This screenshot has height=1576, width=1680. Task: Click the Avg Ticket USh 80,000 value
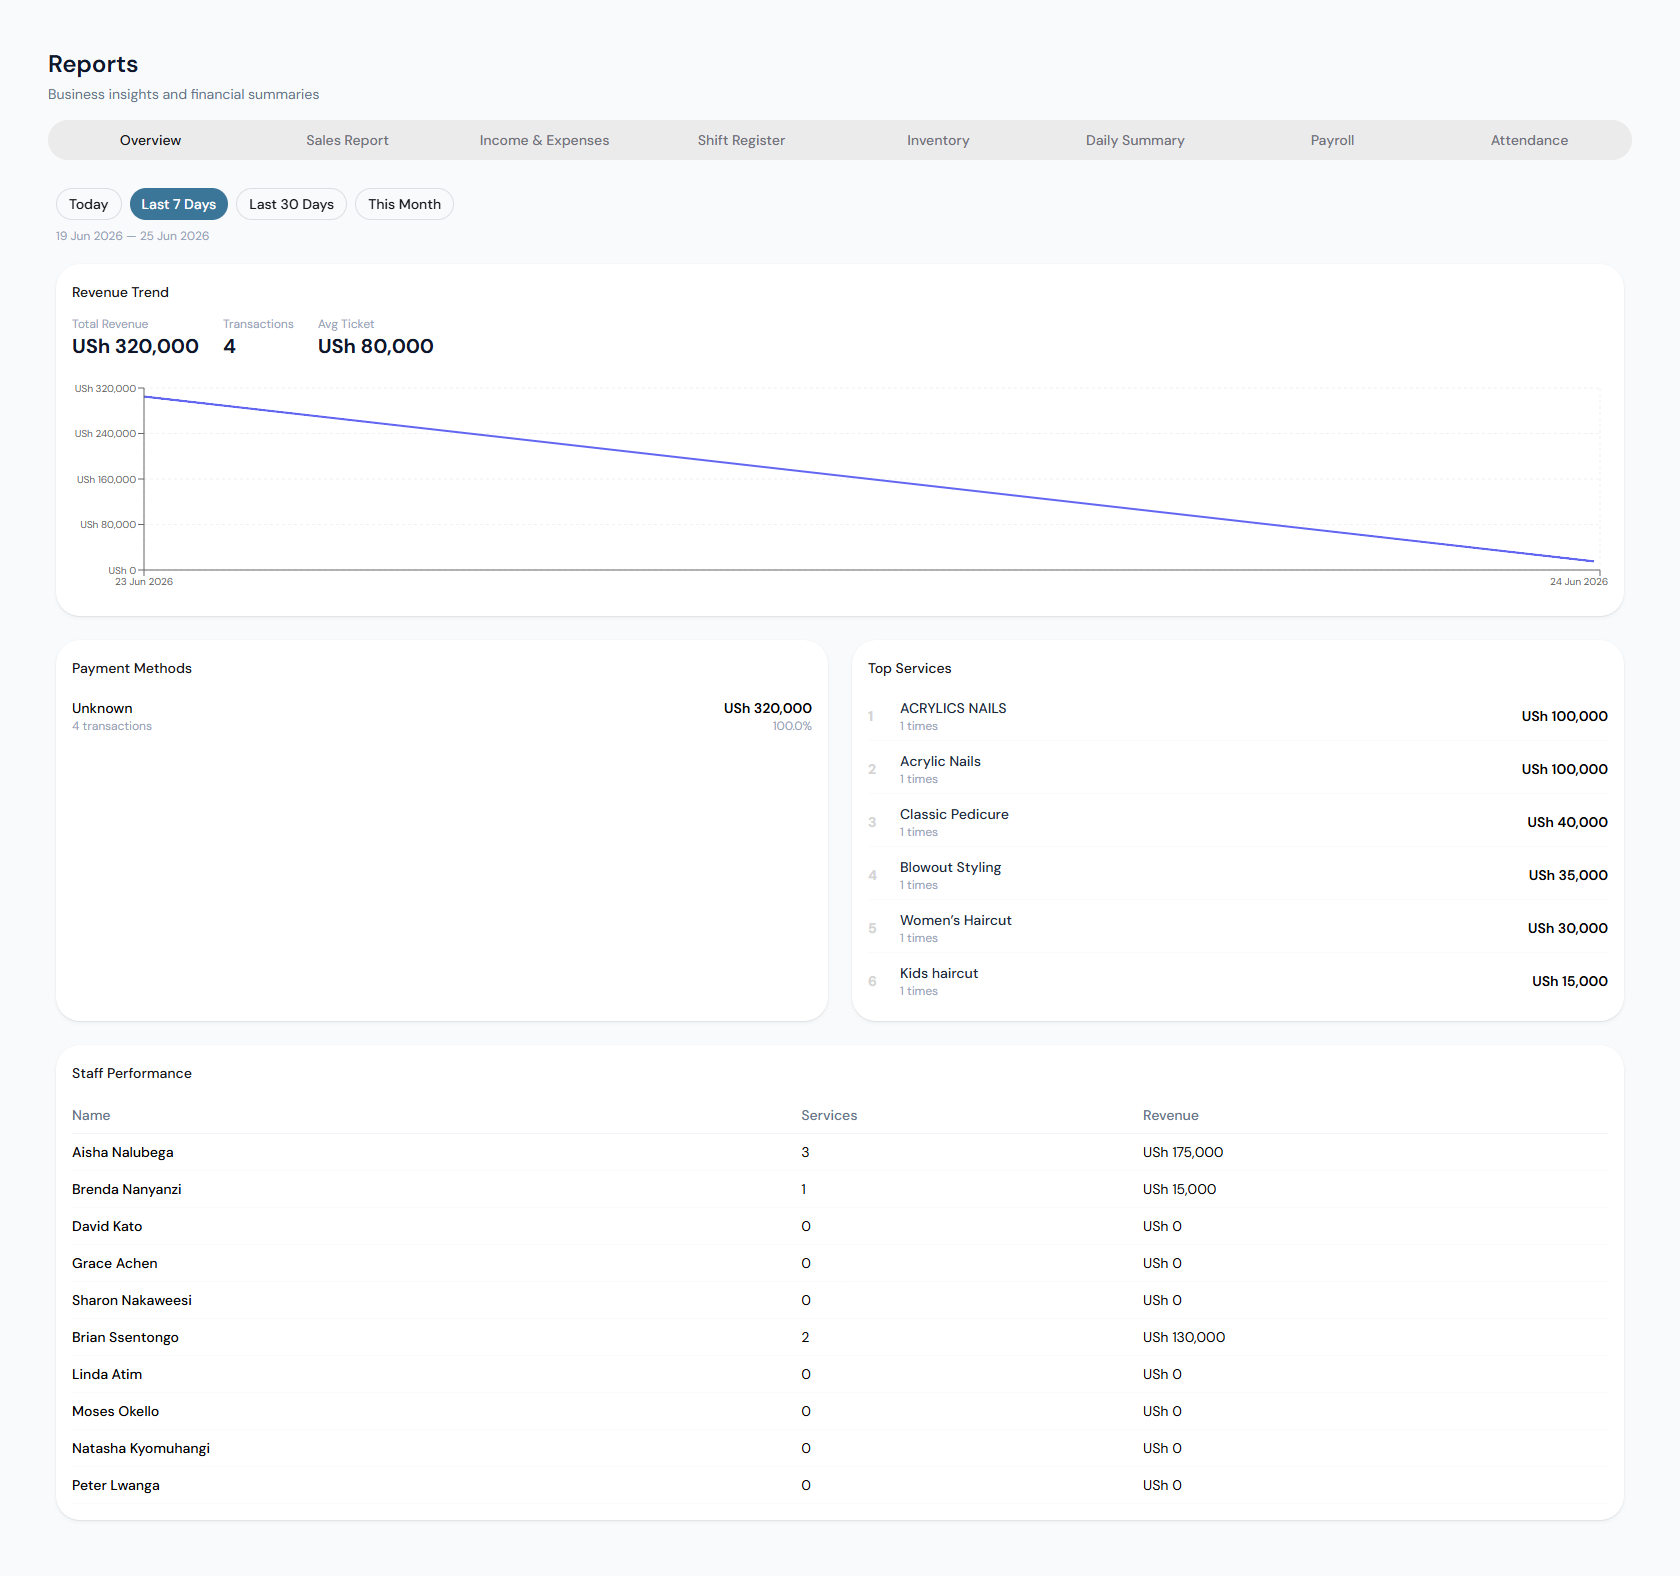click(x=375, y=346)
